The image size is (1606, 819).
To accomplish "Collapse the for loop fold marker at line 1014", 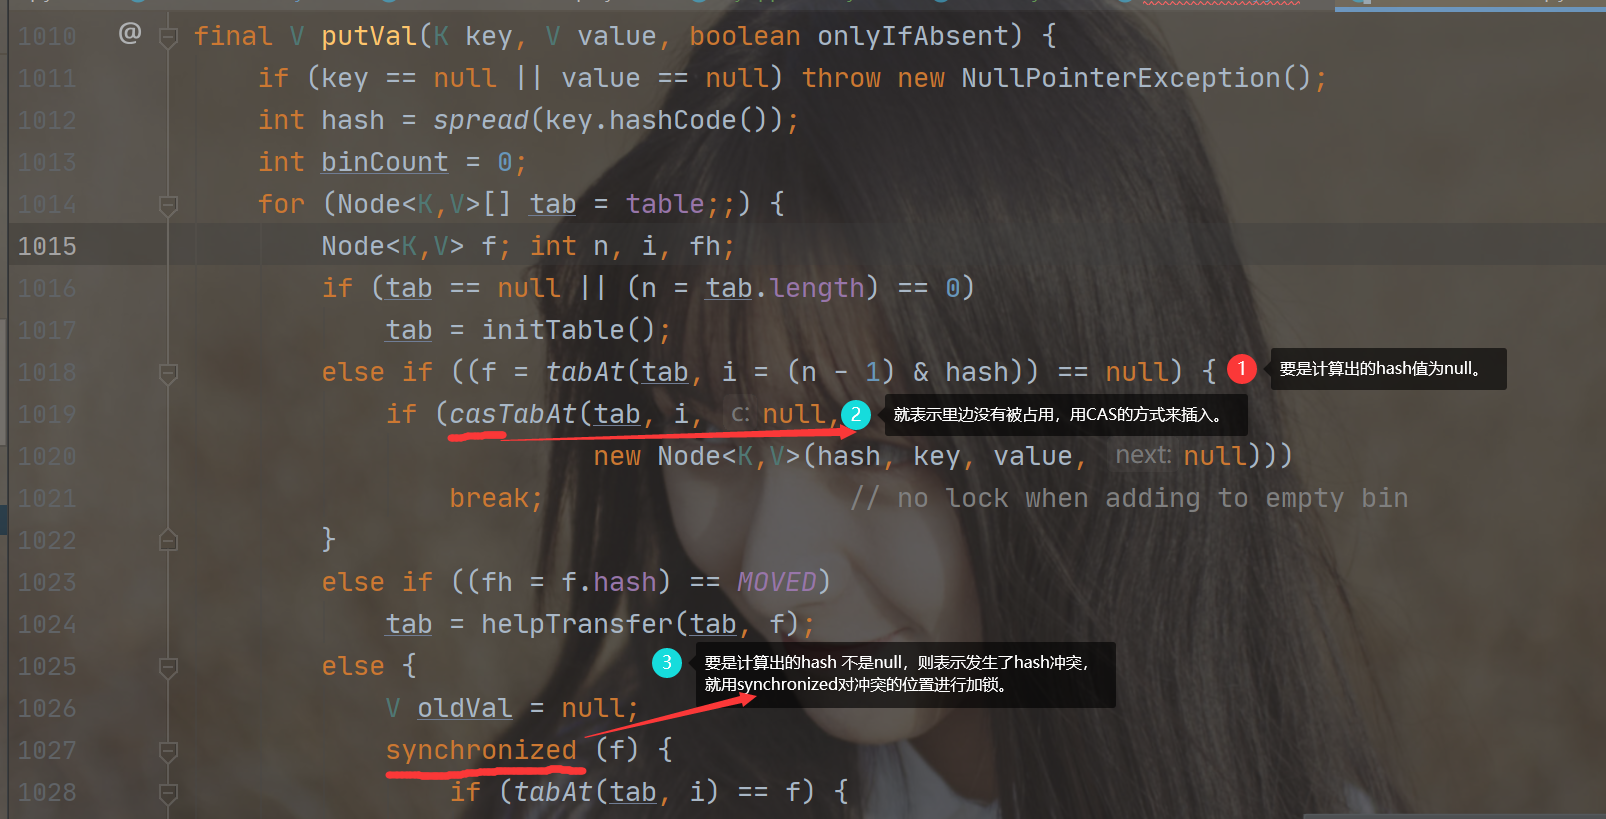I will pos(169,205).
